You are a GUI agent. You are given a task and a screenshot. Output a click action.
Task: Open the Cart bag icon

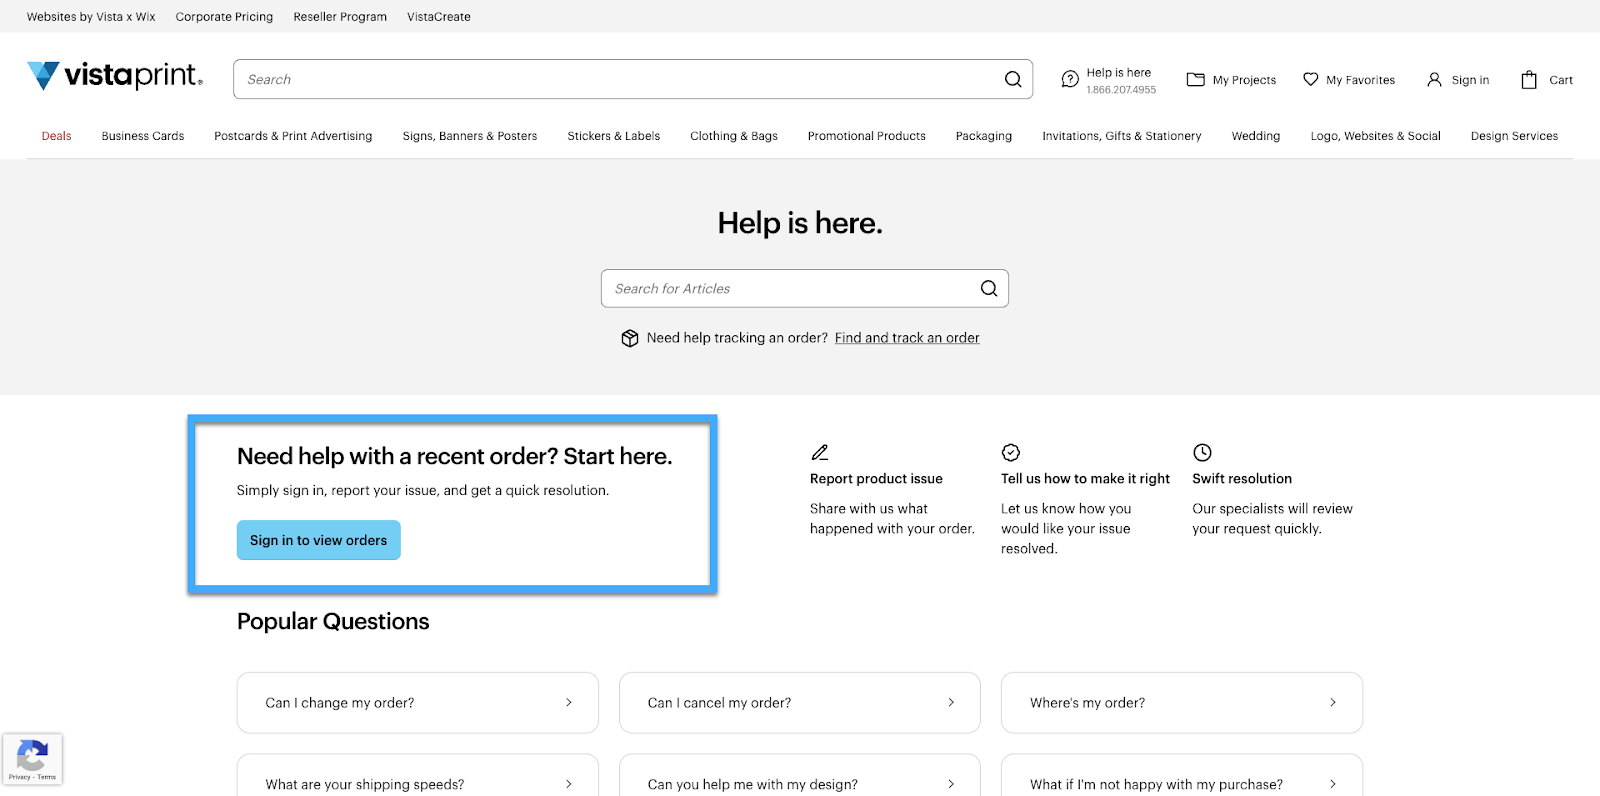click(1529, 79)
